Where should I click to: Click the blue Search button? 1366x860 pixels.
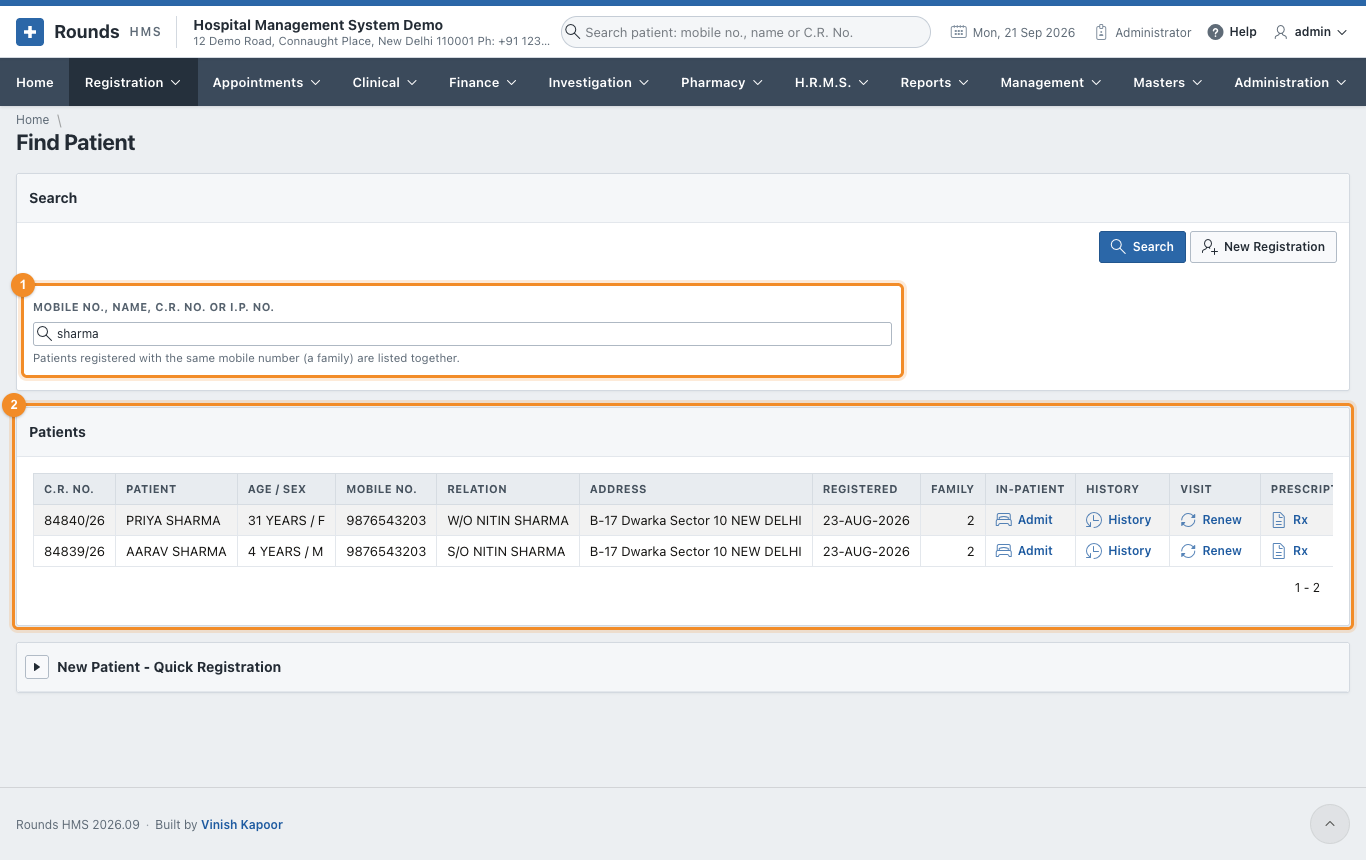tap(1142, 247)
